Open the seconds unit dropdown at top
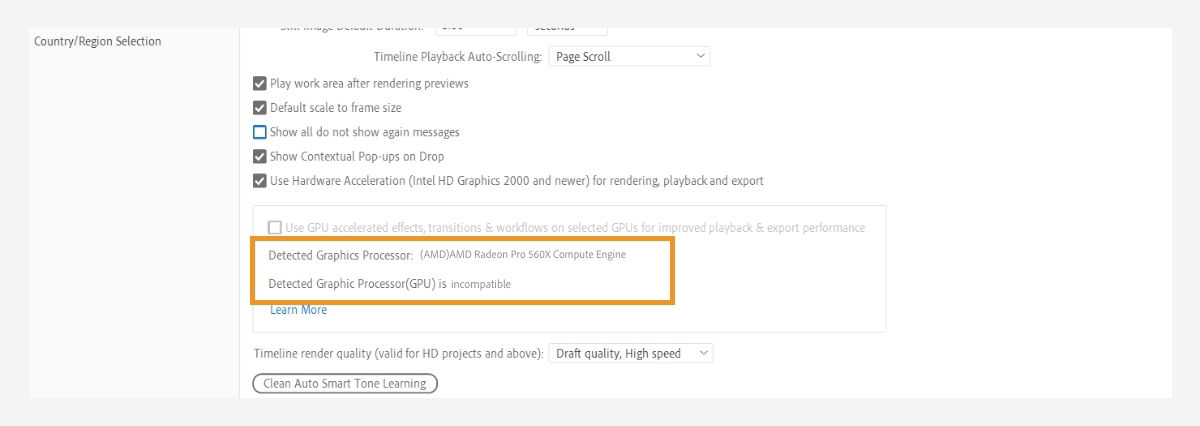 pyautogui.click(x=566, y=30)
